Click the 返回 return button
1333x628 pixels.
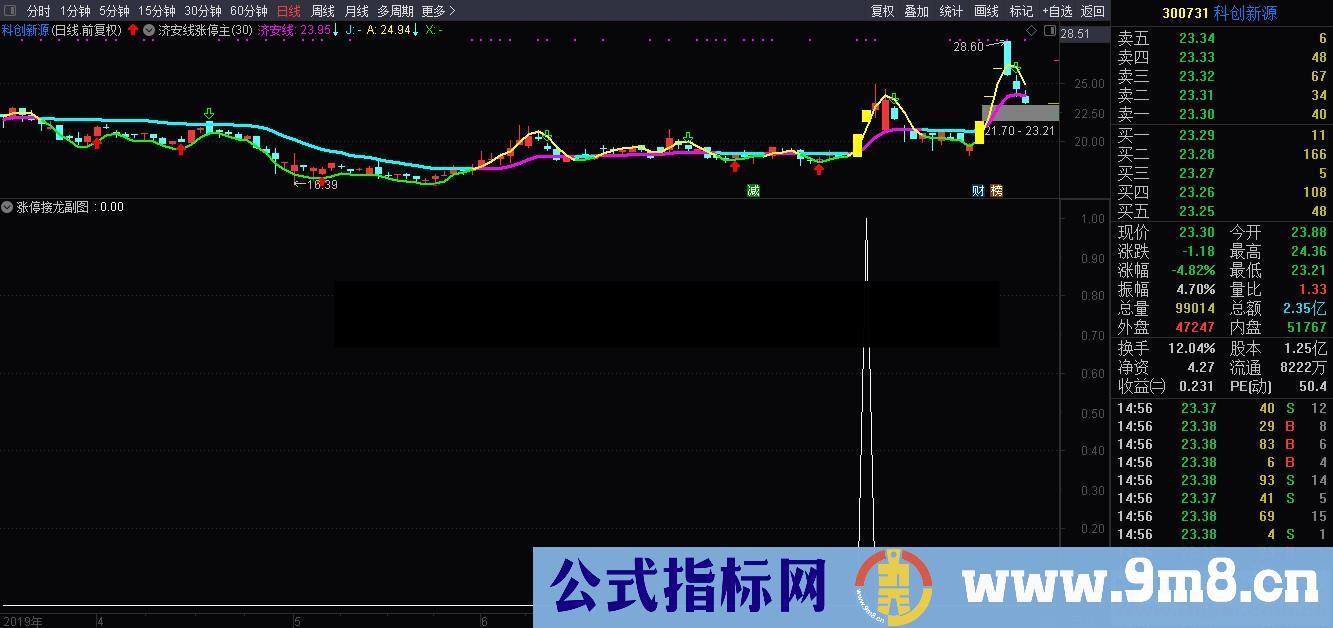click(x=1090, y=11)
